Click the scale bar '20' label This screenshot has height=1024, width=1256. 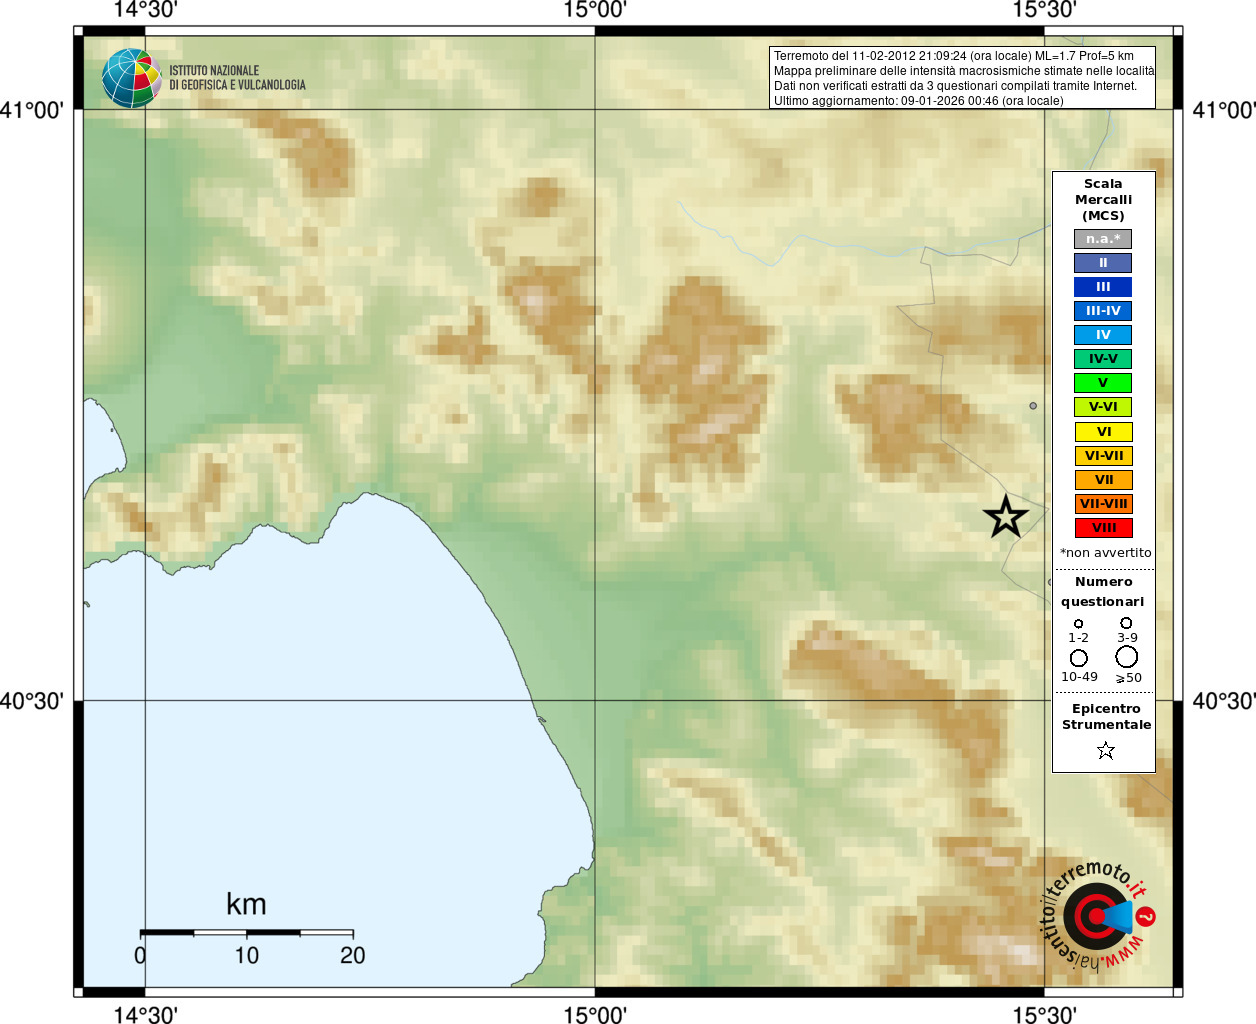[x=353, y=956]
